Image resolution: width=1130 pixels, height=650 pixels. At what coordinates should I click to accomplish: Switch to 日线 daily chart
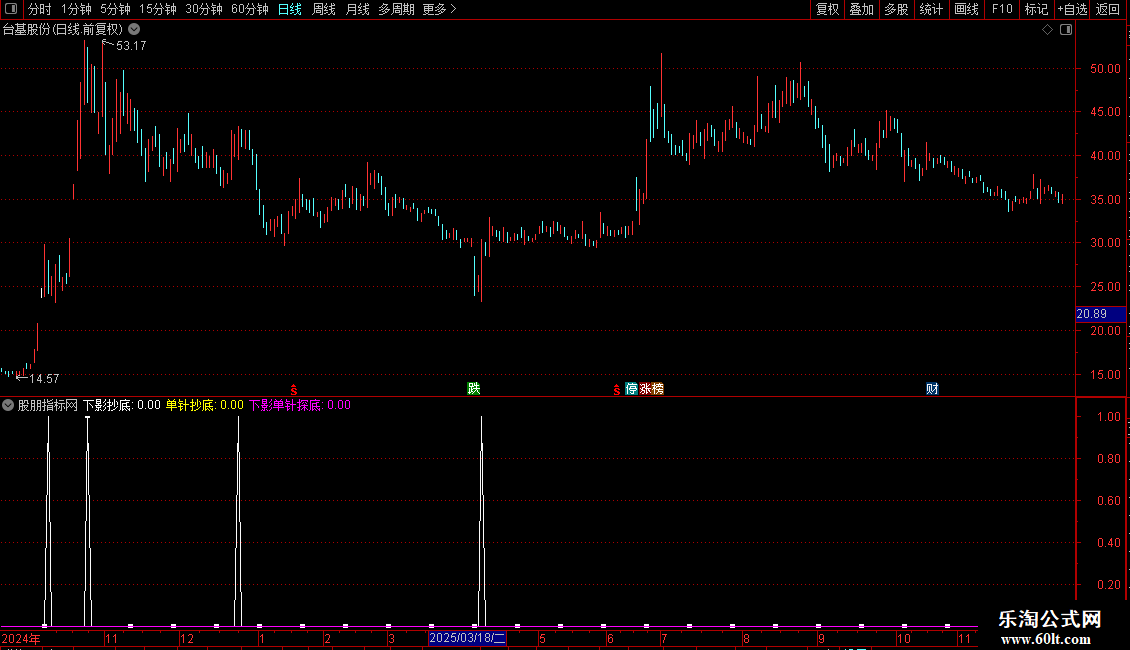coord(290,9)
